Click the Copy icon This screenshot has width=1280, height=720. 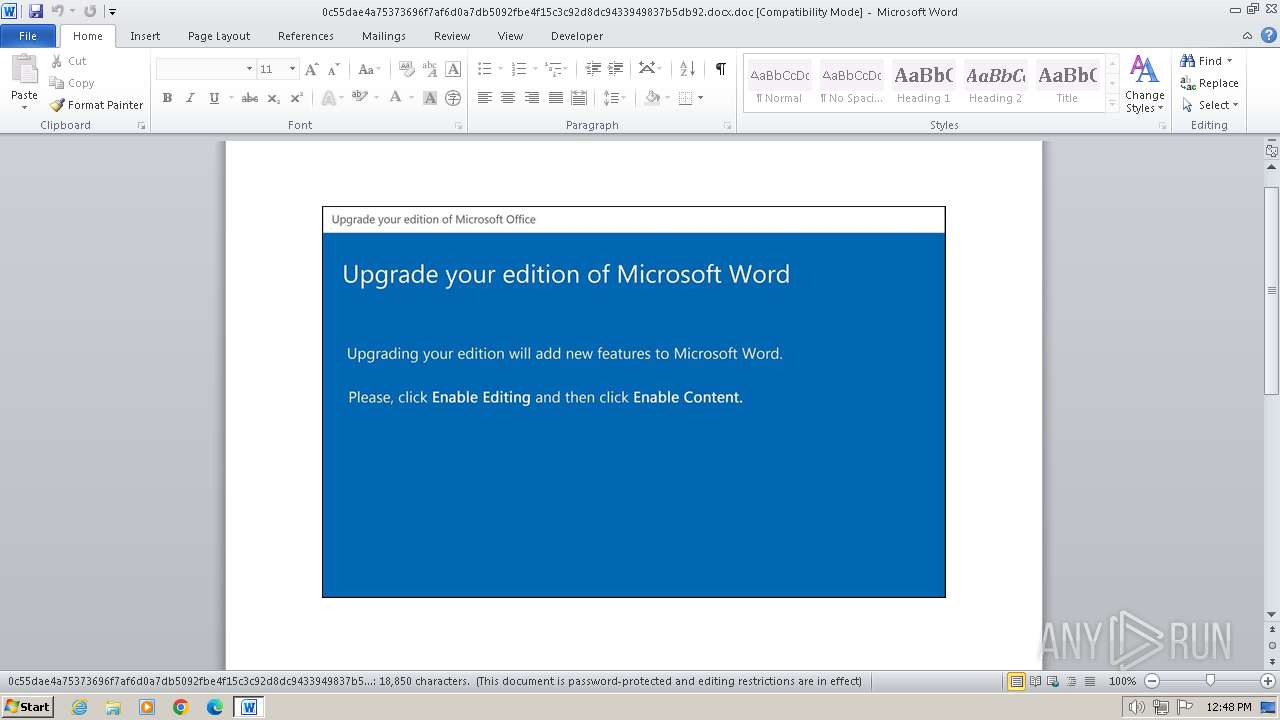[x=57, y=83]
